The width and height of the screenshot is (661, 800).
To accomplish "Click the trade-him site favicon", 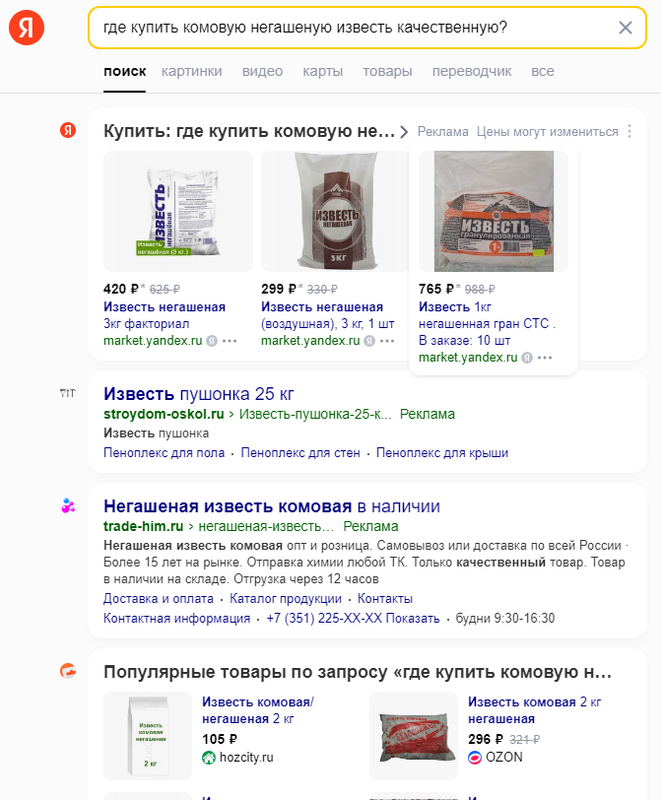I will coord(68,506).
